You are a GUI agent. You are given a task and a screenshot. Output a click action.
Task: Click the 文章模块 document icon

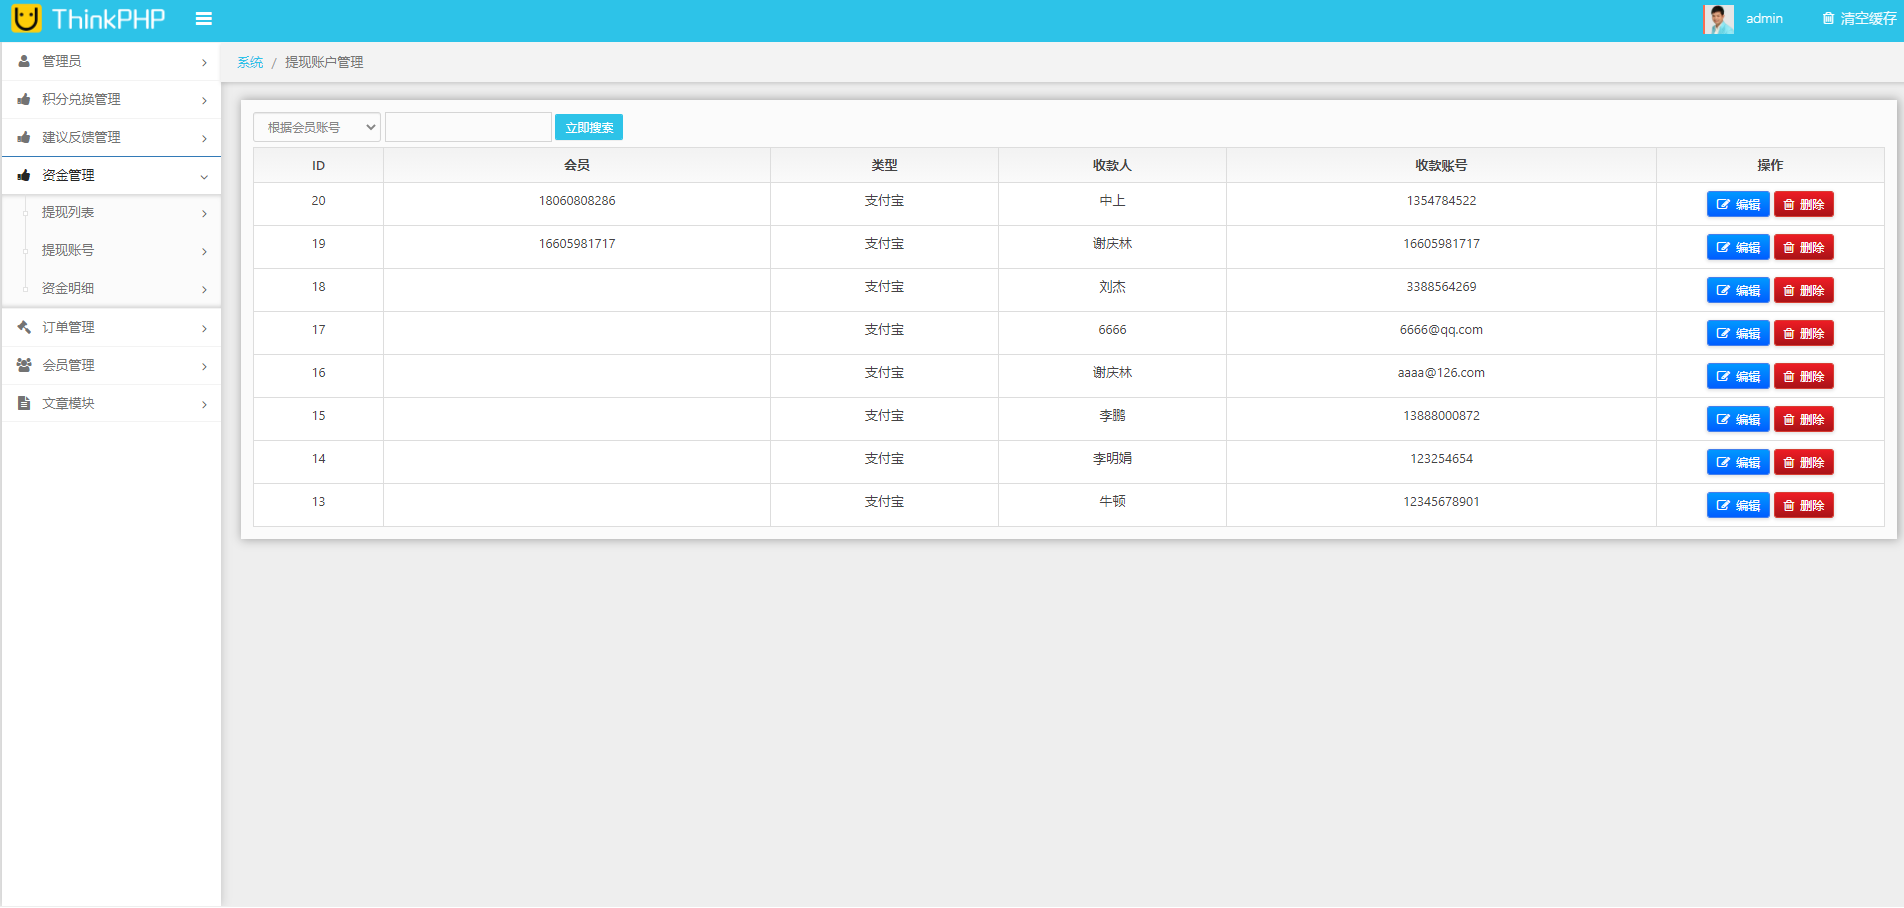pyautogui.click(x=24, y=403)
